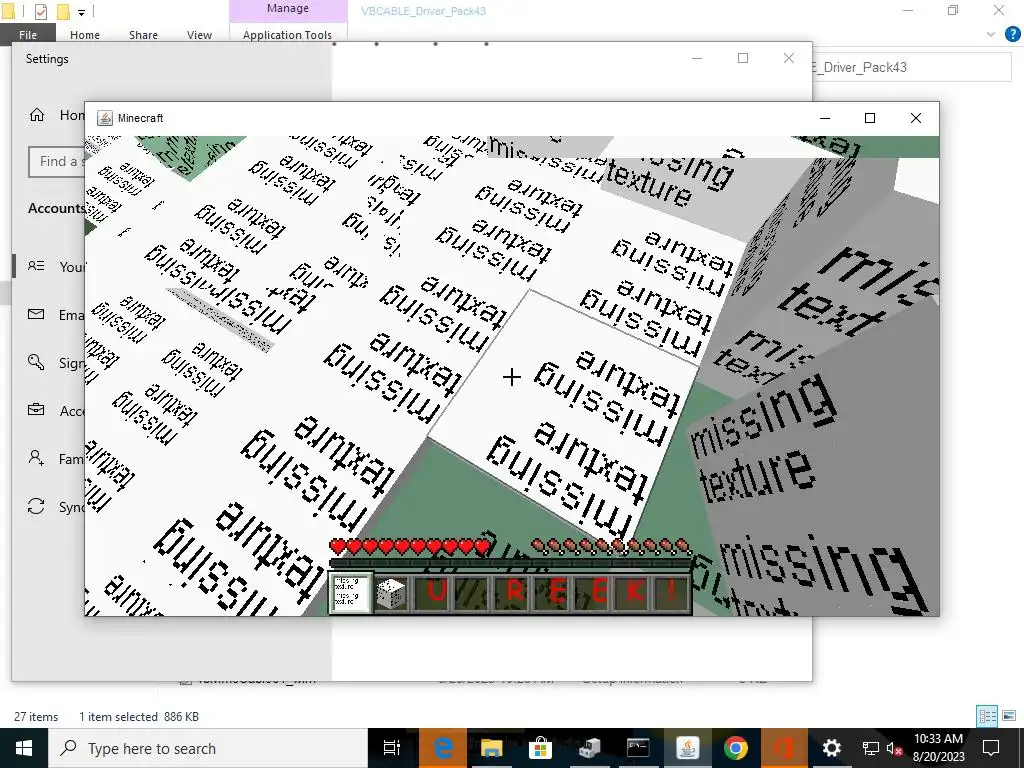Viewport: 1024px width, 768px height.
Task: Click the taskbar 'Type here to search' box
Action: click(208, 748)
